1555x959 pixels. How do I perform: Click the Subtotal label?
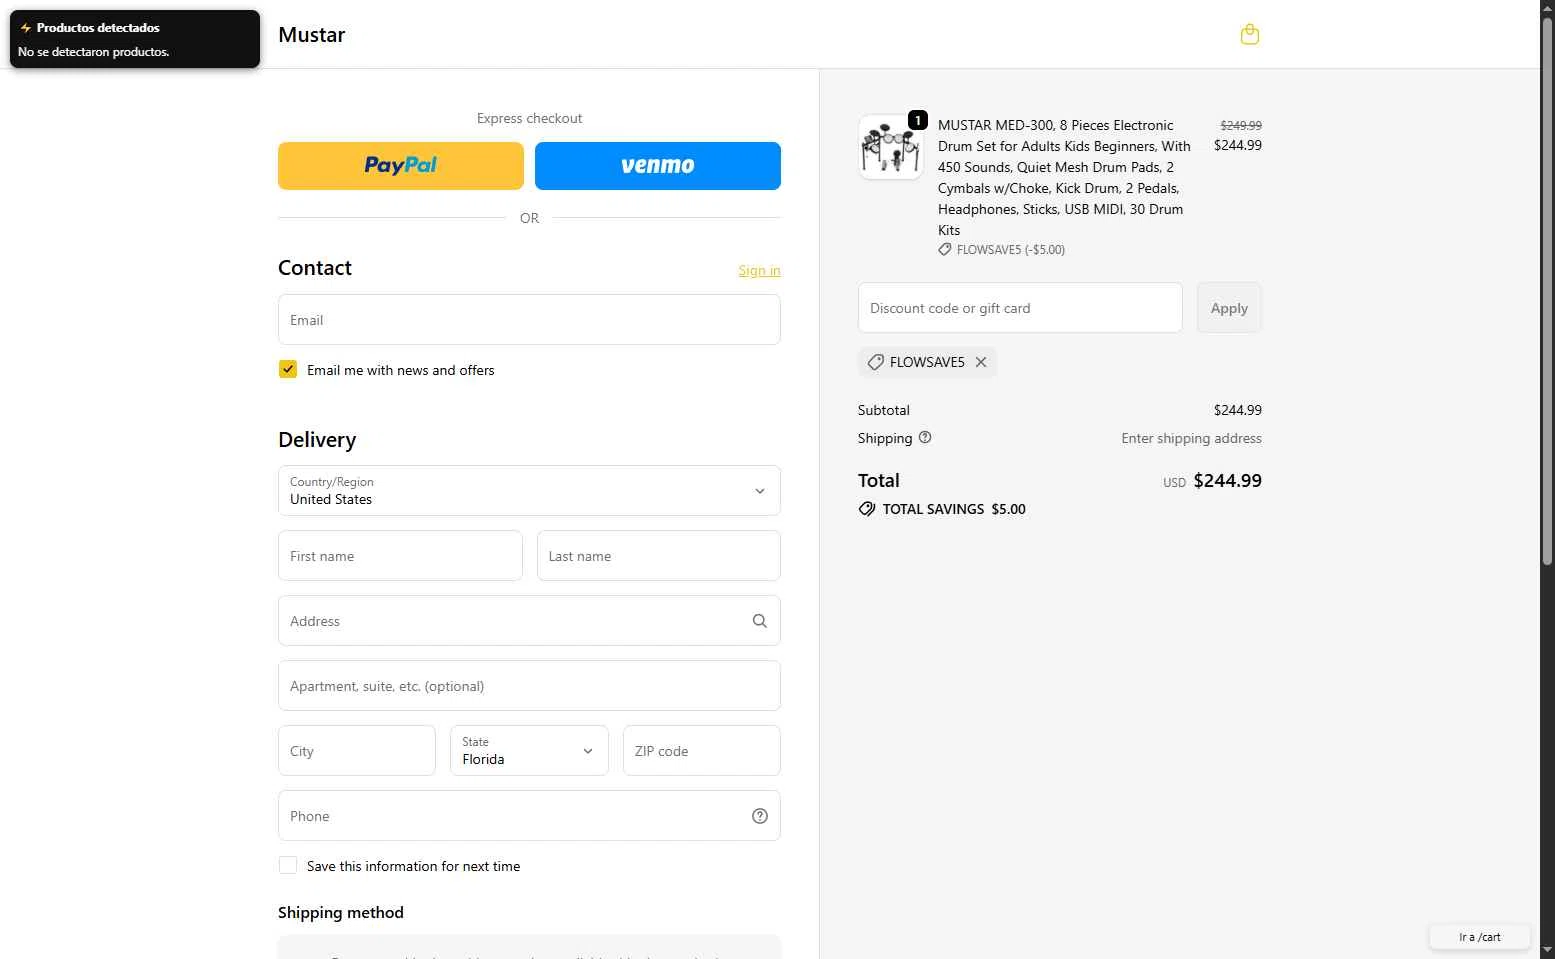pos(884,410)
